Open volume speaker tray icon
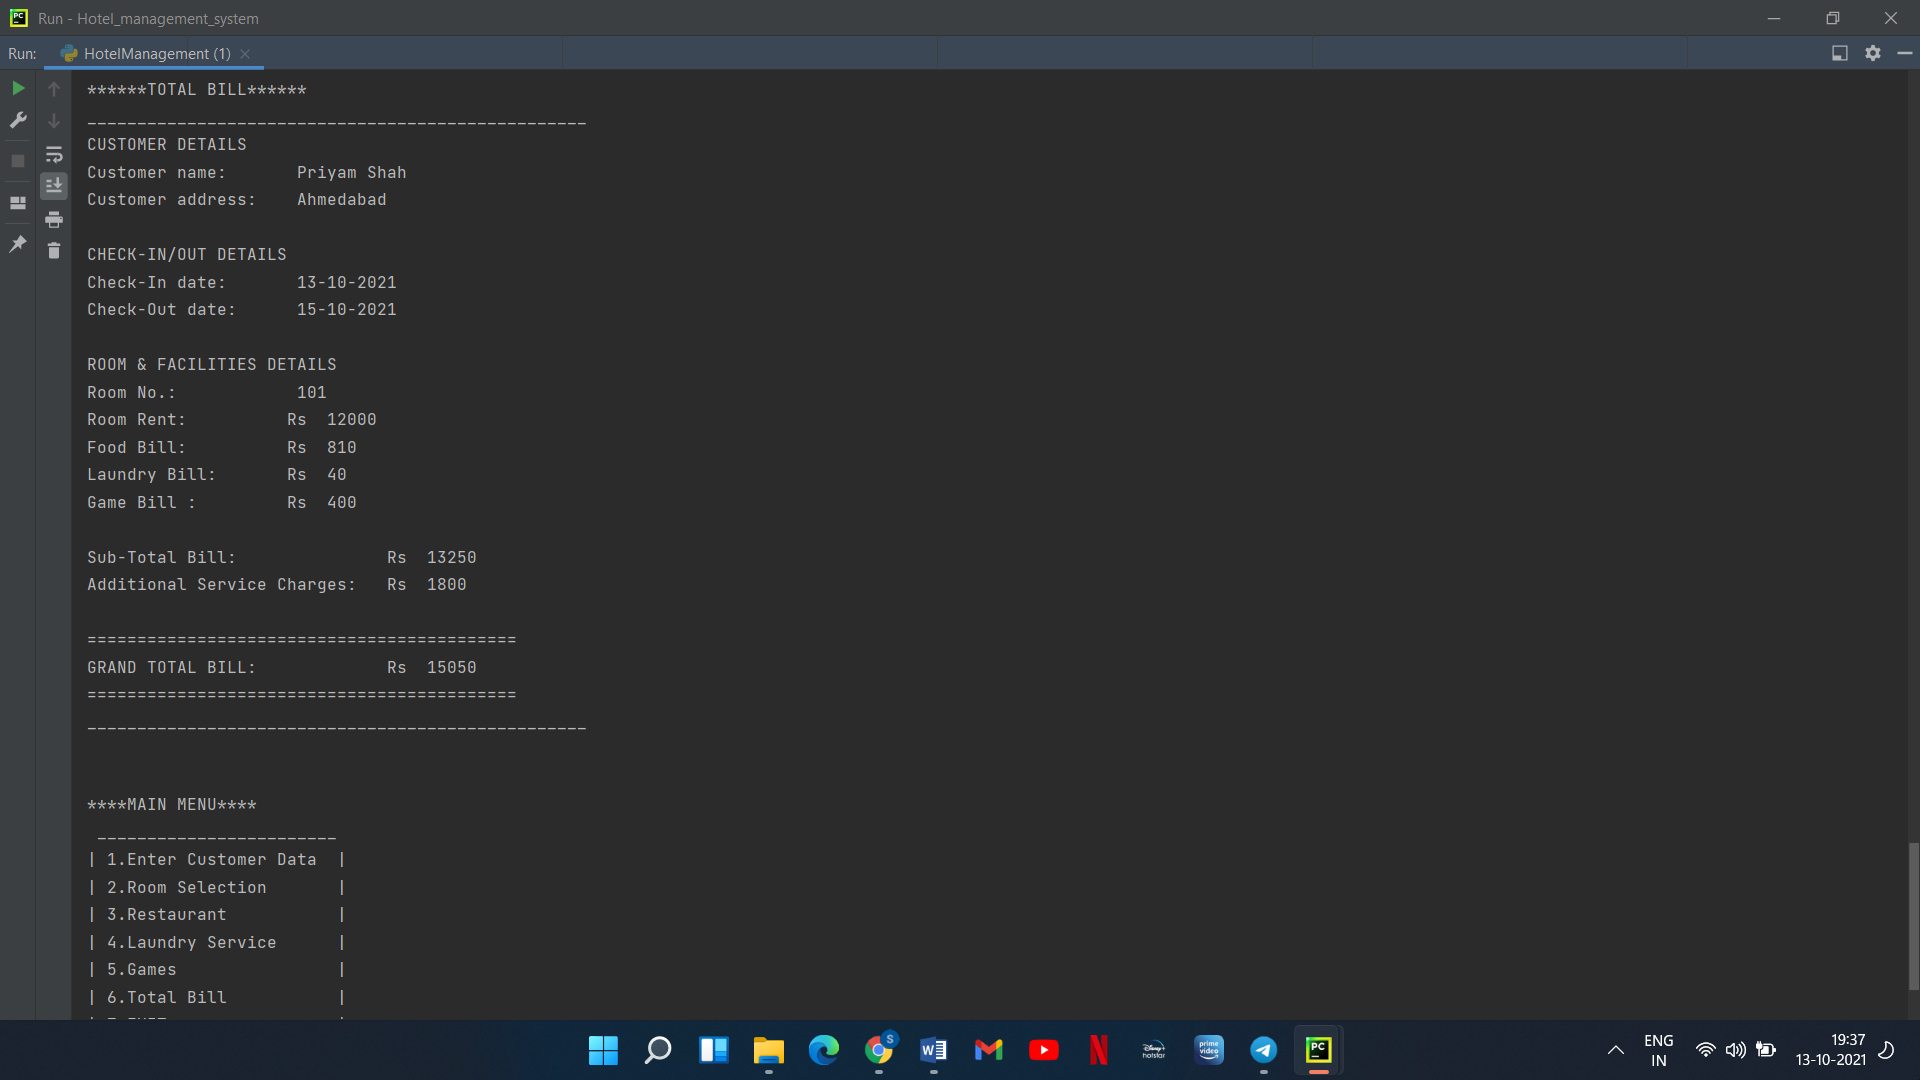1920x1080 pixels. pyautogui.click(x=1736, y=1050)
